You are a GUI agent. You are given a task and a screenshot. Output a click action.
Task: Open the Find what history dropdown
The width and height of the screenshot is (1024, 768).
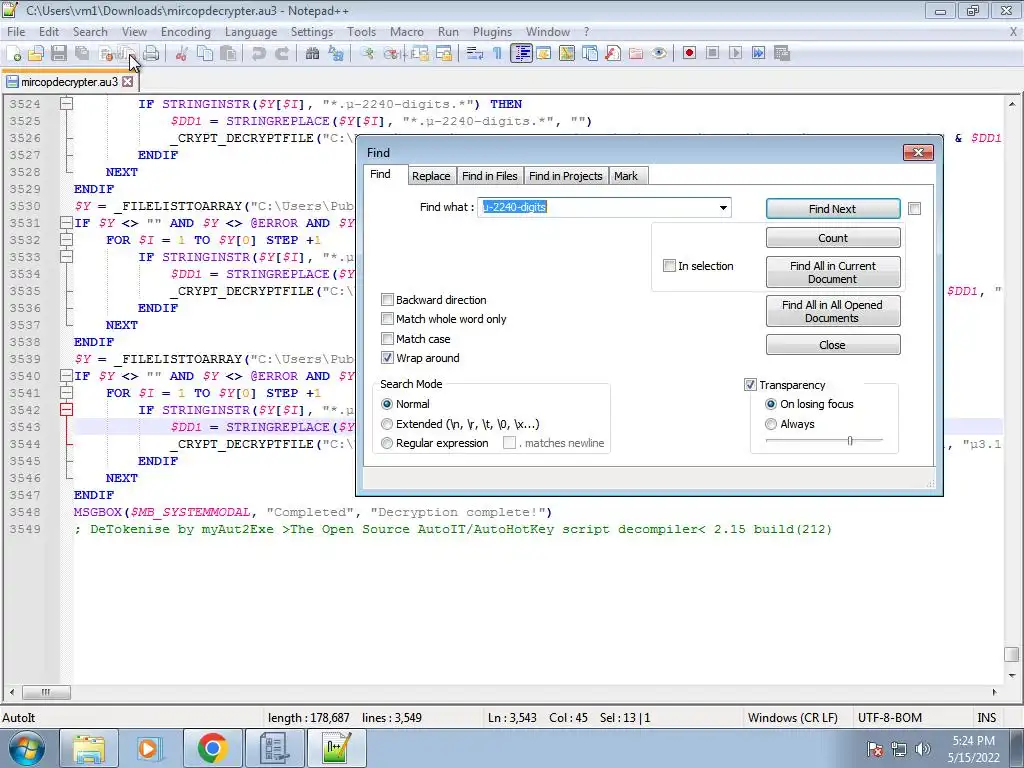click(x=723, y=208)
